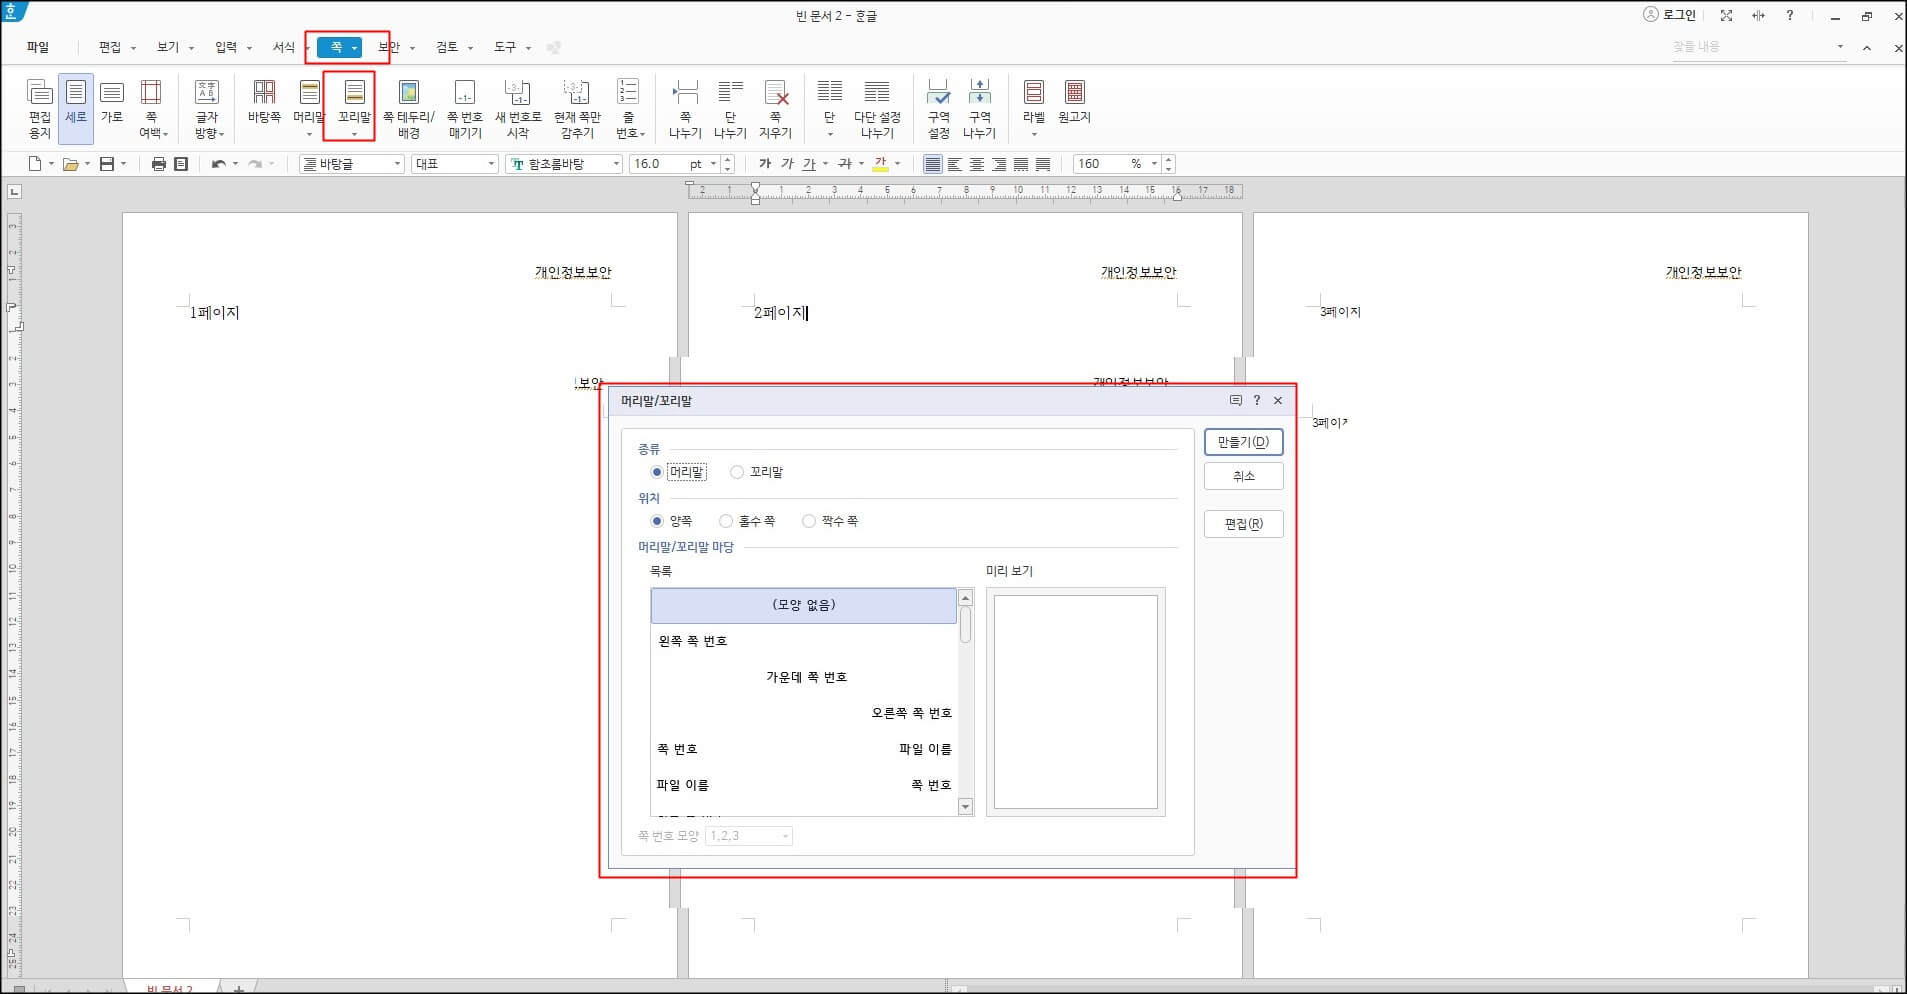Click 현재 쪽만 감추기 icon
Screen dimensions: 1907x994
[x=577, y=108]
